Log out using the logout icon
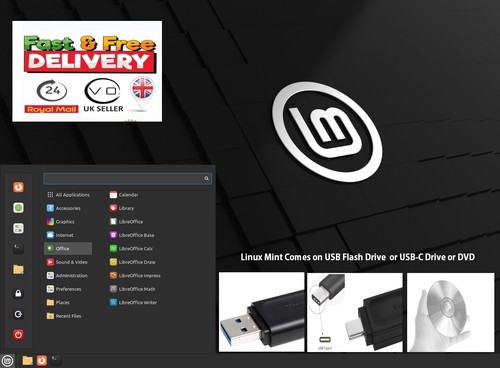 (18, 314)
